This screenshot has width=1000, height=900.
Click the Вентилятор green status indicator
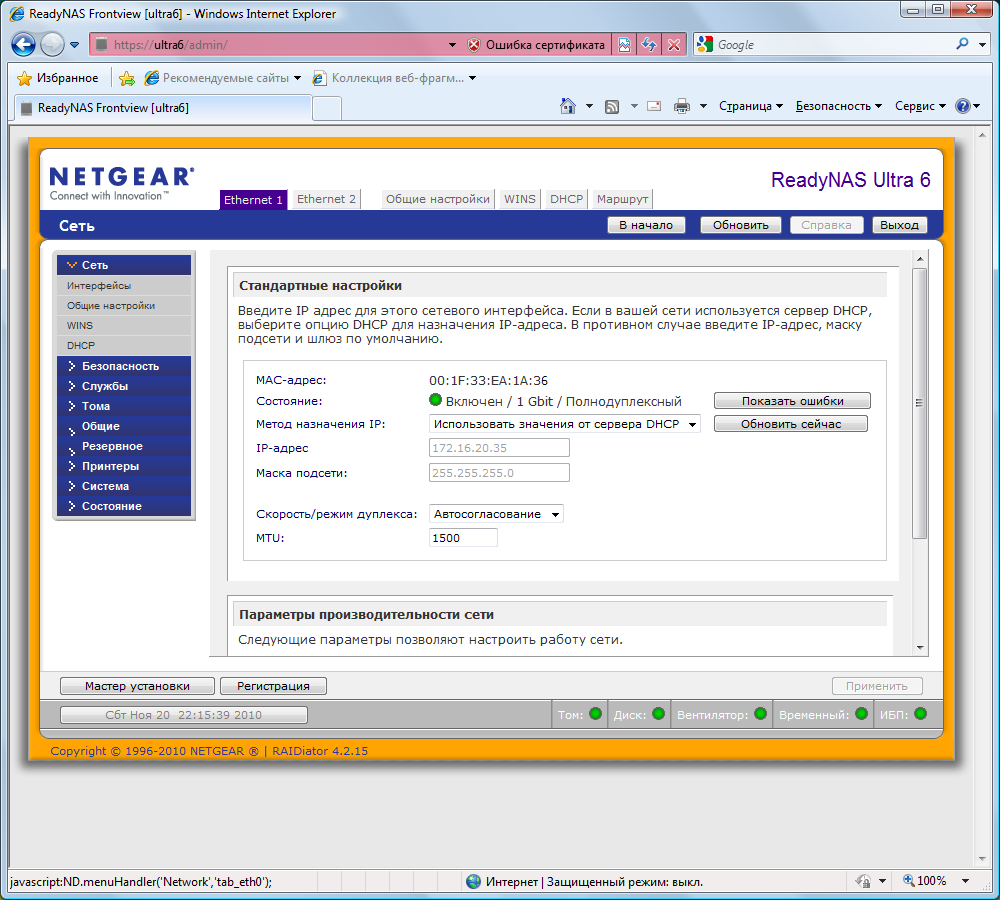click(760, 714)
